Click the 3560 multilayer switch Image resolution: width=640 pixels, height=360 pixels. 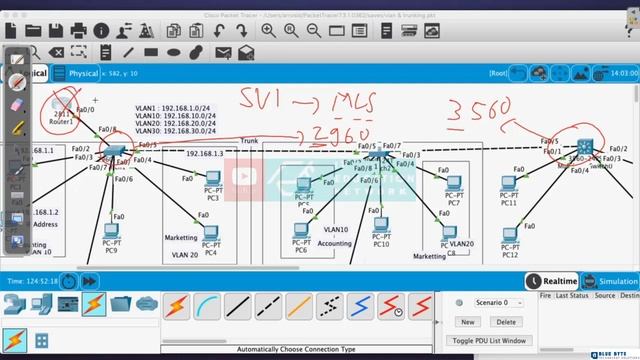pos(585,147)
